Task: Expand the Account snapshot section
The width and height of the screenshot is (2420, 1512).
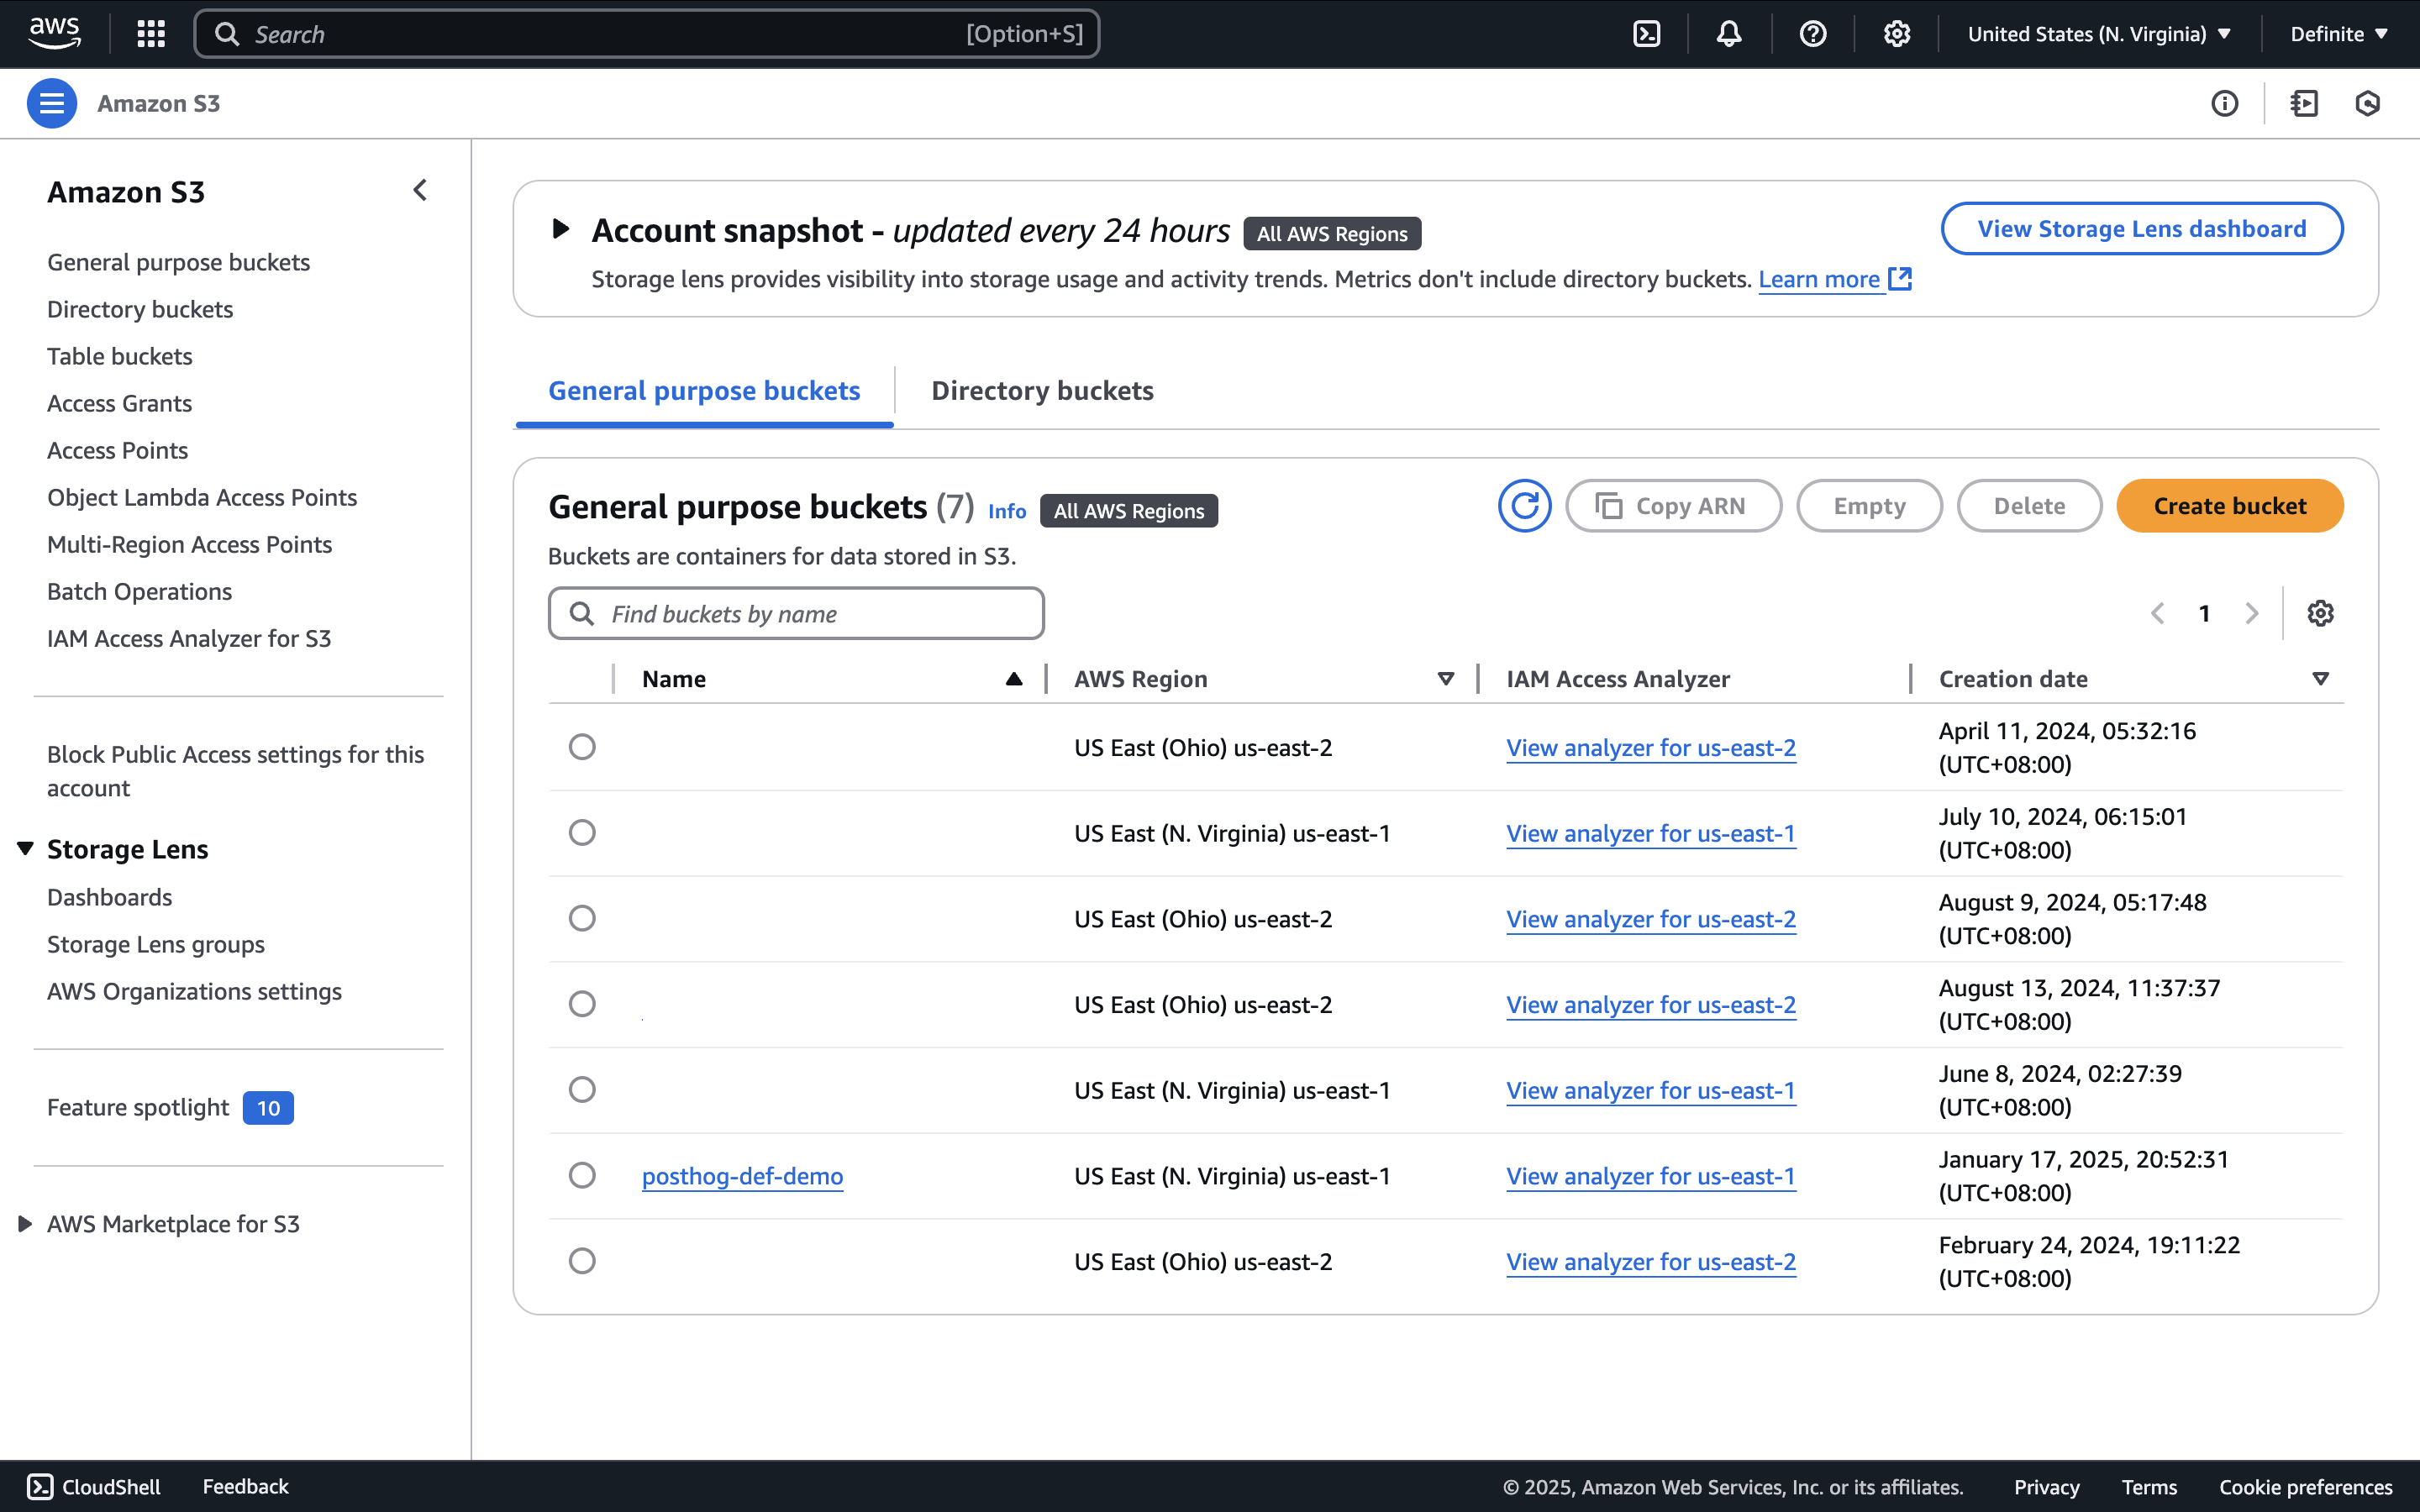Action: (x=561, y=229)
